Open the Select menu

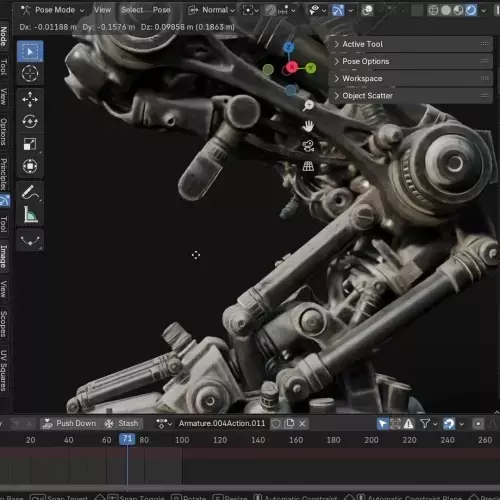tap(132, 10)
